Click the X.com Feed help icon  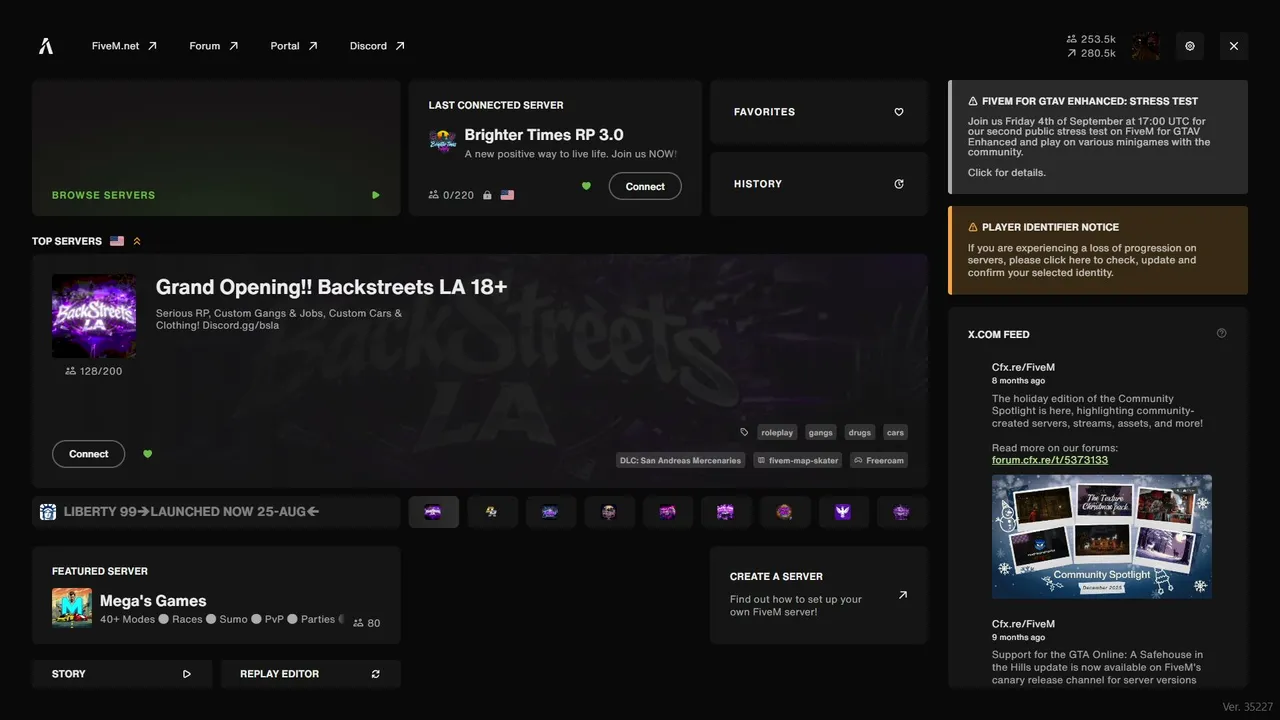[1221, 334]
